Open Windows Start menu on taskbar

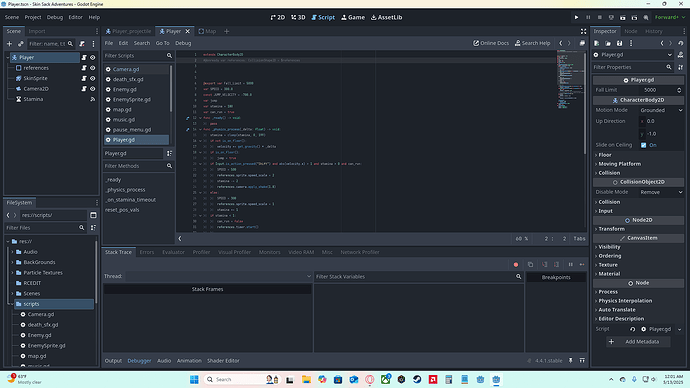[x=194, y=380]
